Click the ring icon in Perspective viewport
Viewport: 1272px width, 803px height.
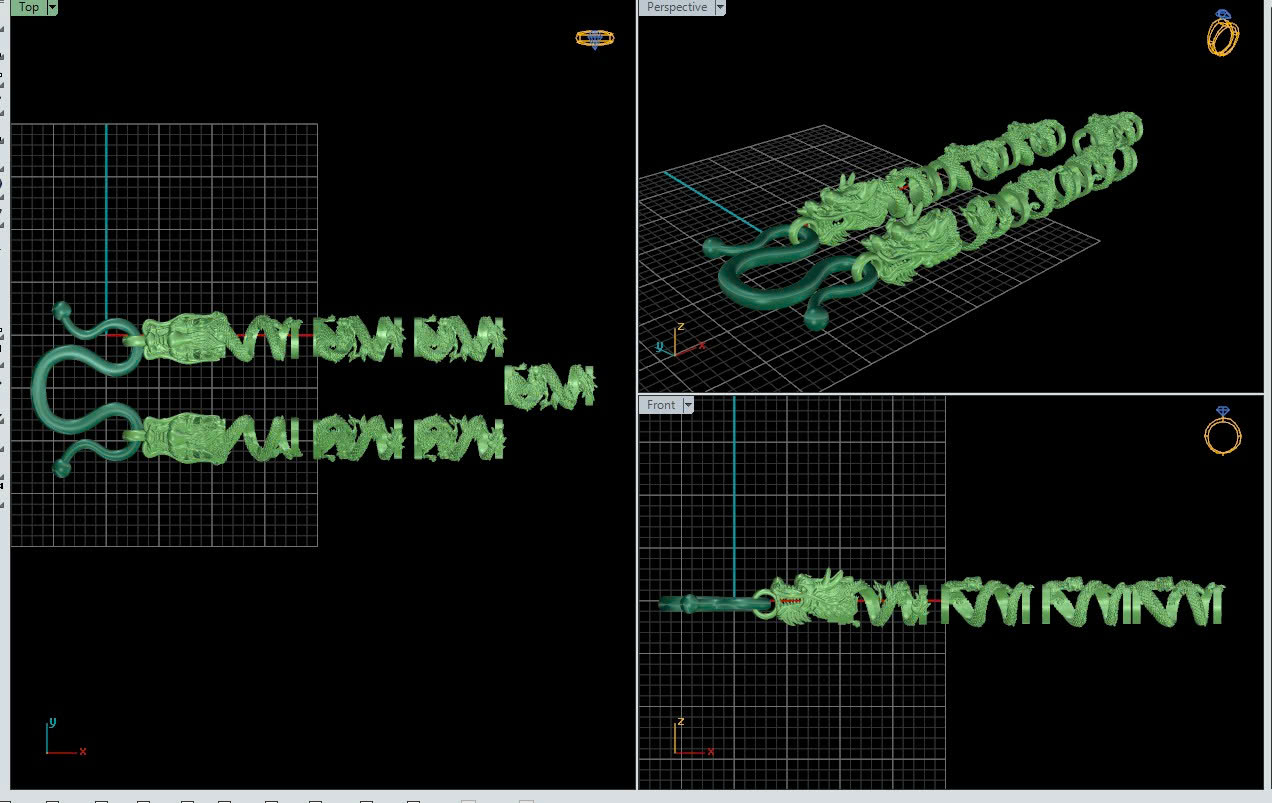click(1224, 33)
